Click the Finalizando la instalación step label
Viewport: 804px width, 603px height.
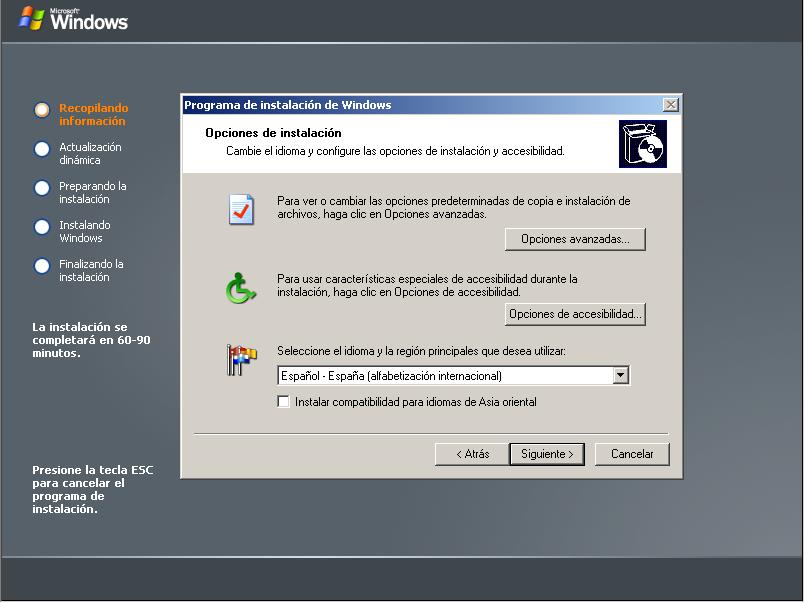click(91, 270)
